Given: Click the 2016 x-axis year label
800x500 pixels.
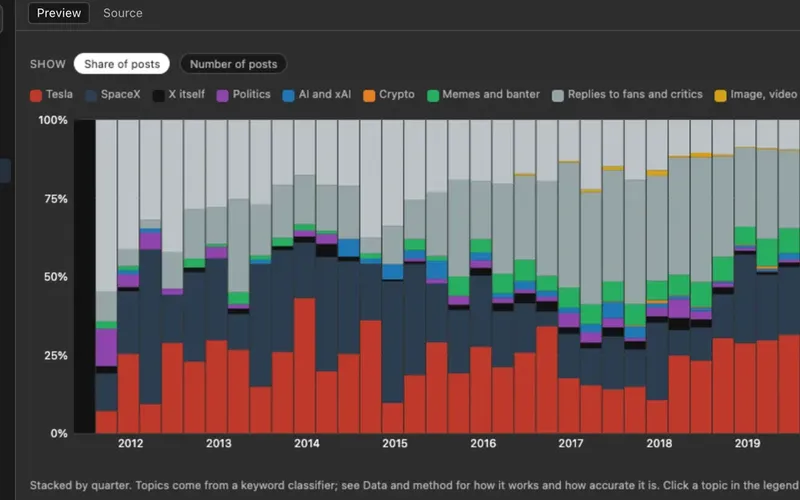Looking at the screenshot, I should pyautogui.click(x=483, y=443).
